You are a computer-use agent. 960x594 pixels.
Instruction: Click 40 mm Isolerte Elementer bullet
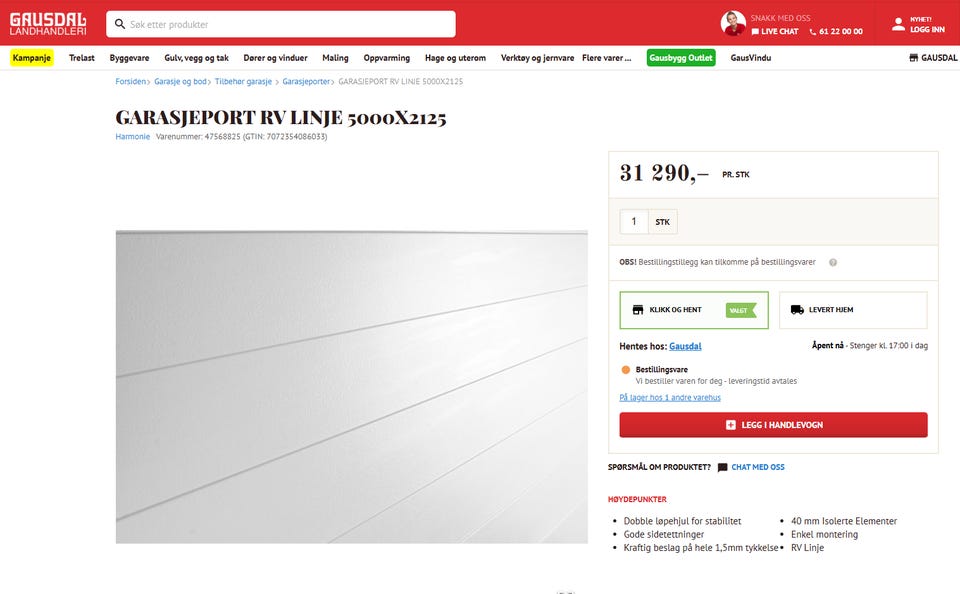pos(844,521)
